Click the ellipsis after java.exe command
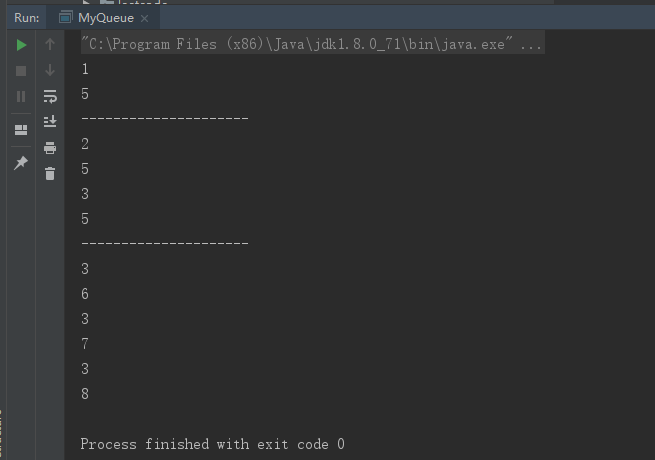 [531, 44]
